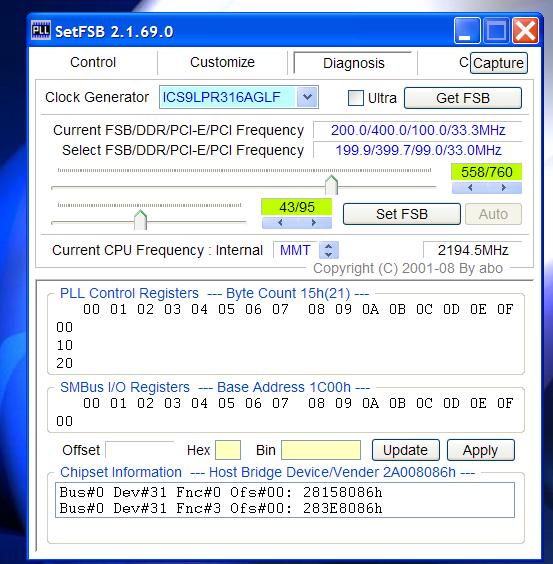Click the Dev#31 Fnc#0 chipset info line

tap(221, 492)
